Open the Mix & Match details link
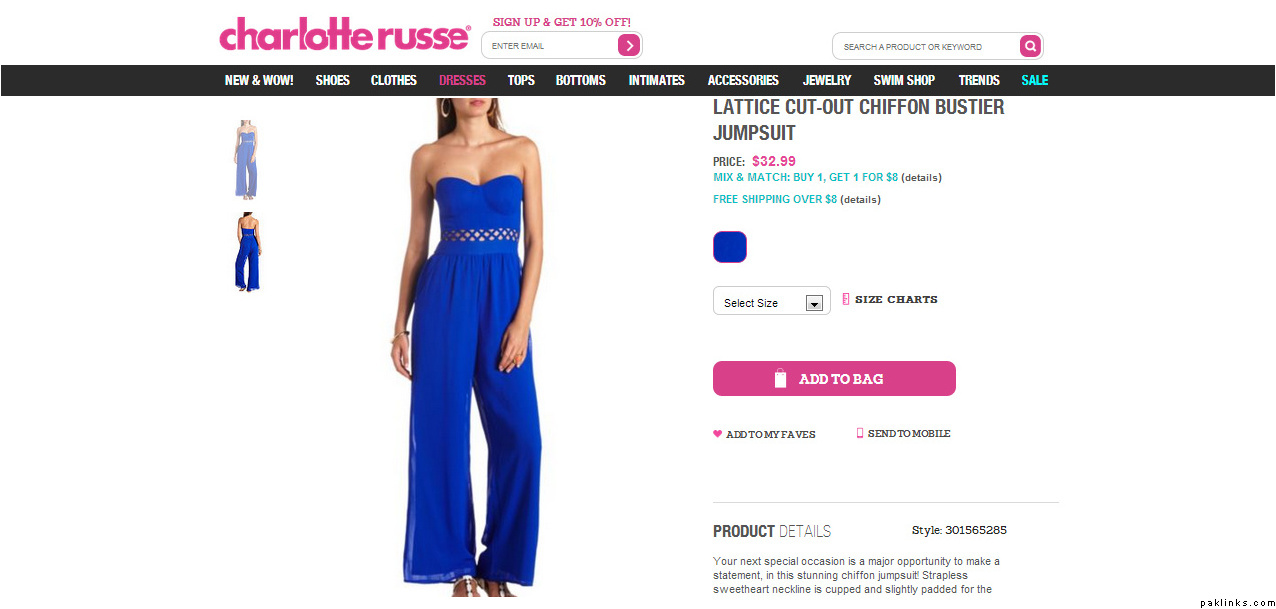 click(921, 178)
